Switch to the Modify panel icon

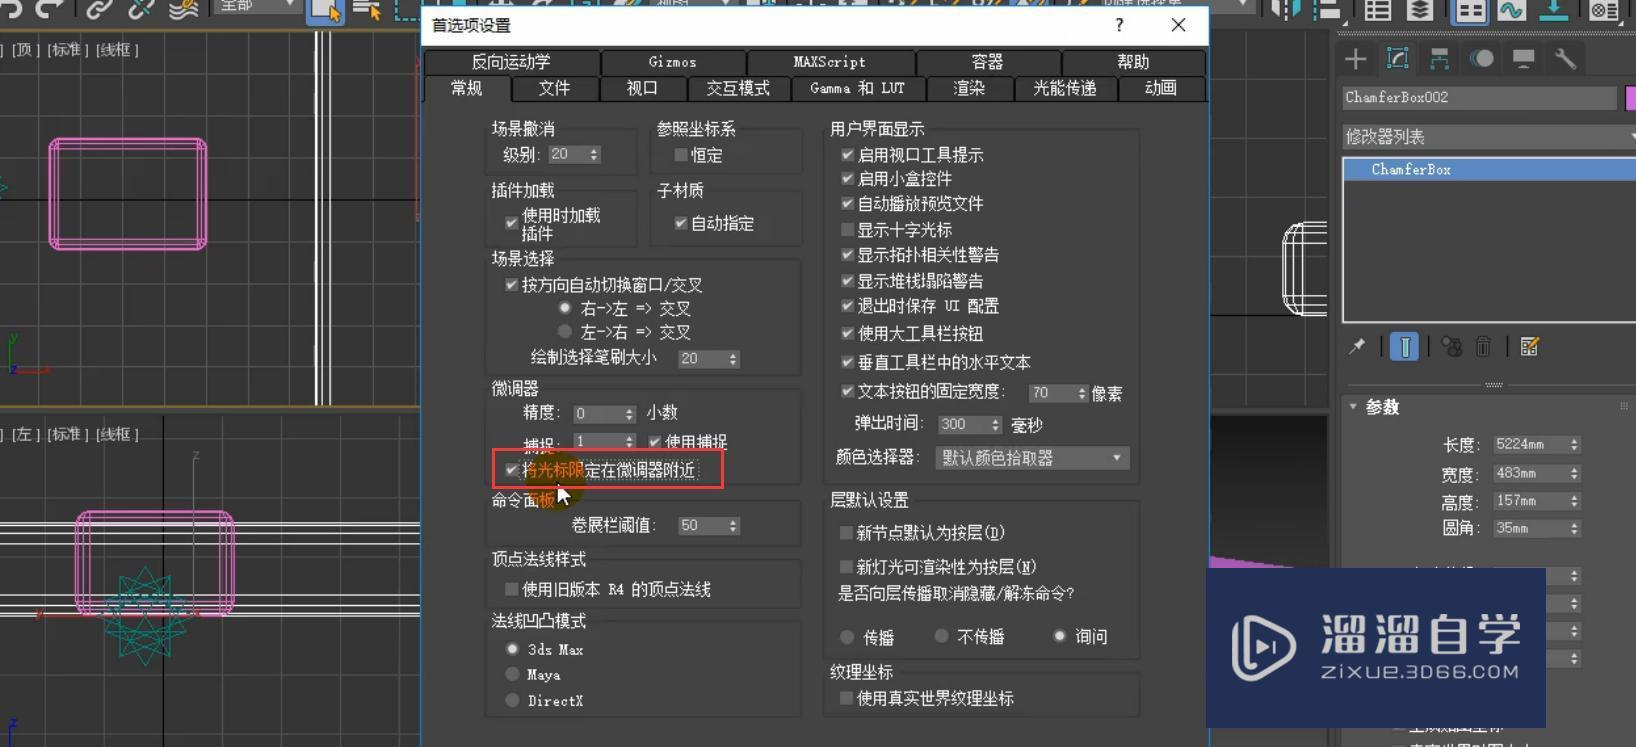pos(1397,59)
